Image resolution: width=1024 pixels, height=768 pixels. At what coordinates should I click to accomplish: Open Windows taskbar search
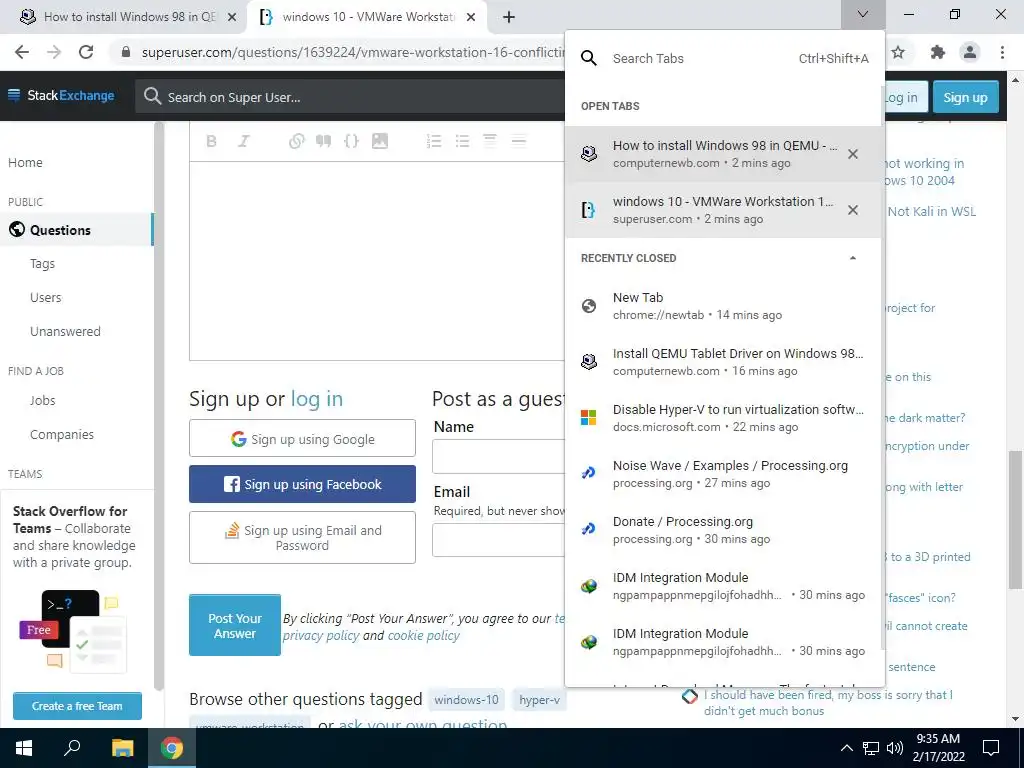[72, 748]
